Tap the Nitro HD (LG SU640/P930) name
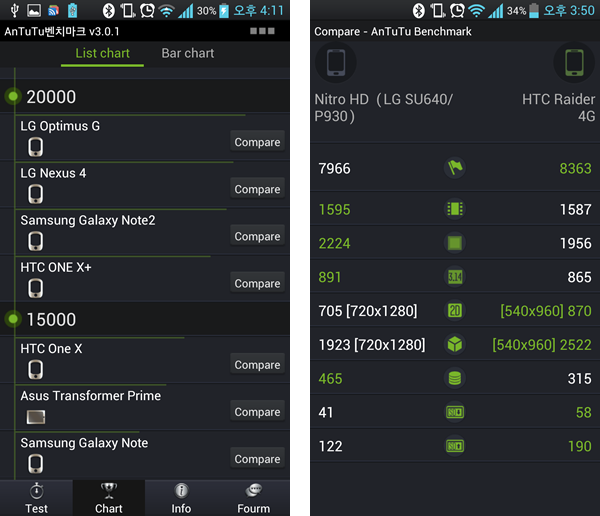 [383, 108]
